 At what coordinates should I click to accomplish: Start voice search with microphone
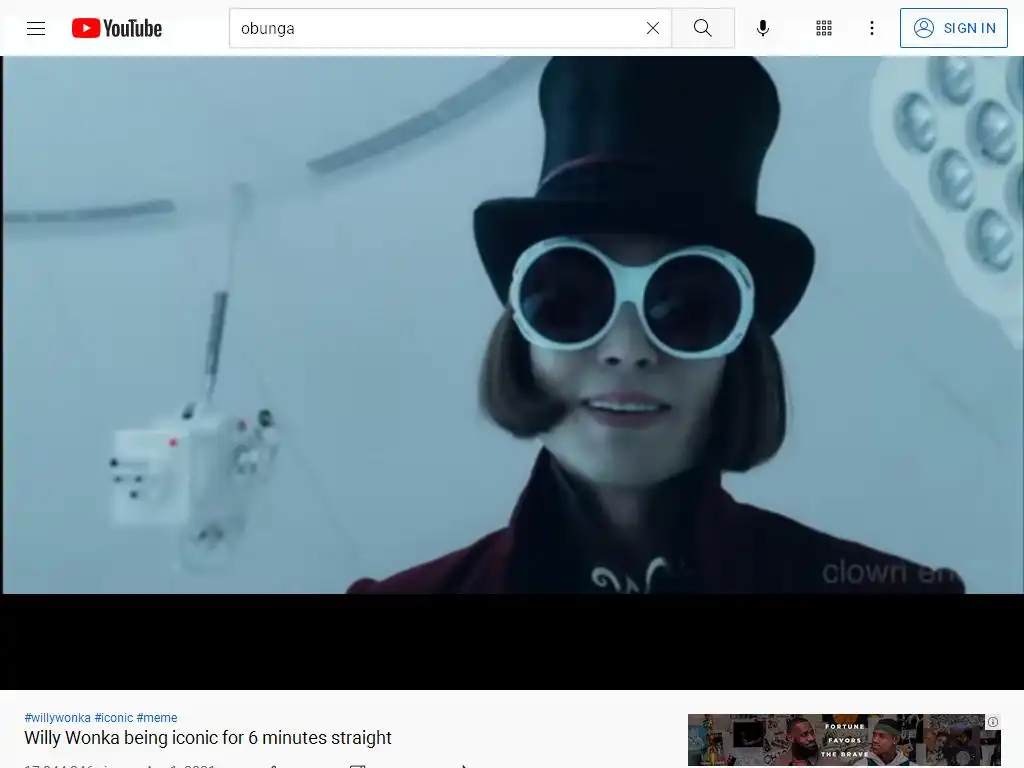tap(762, 28)
